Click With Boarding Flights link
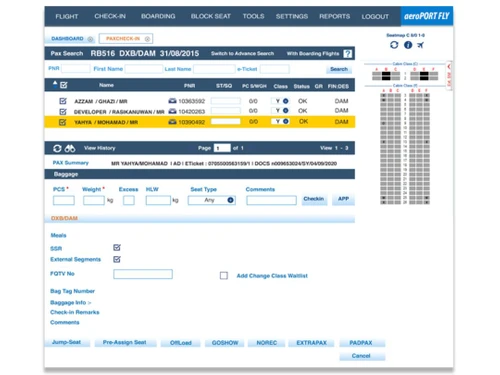The height and width of the screenshot is (375, 500). coord(313,53)
